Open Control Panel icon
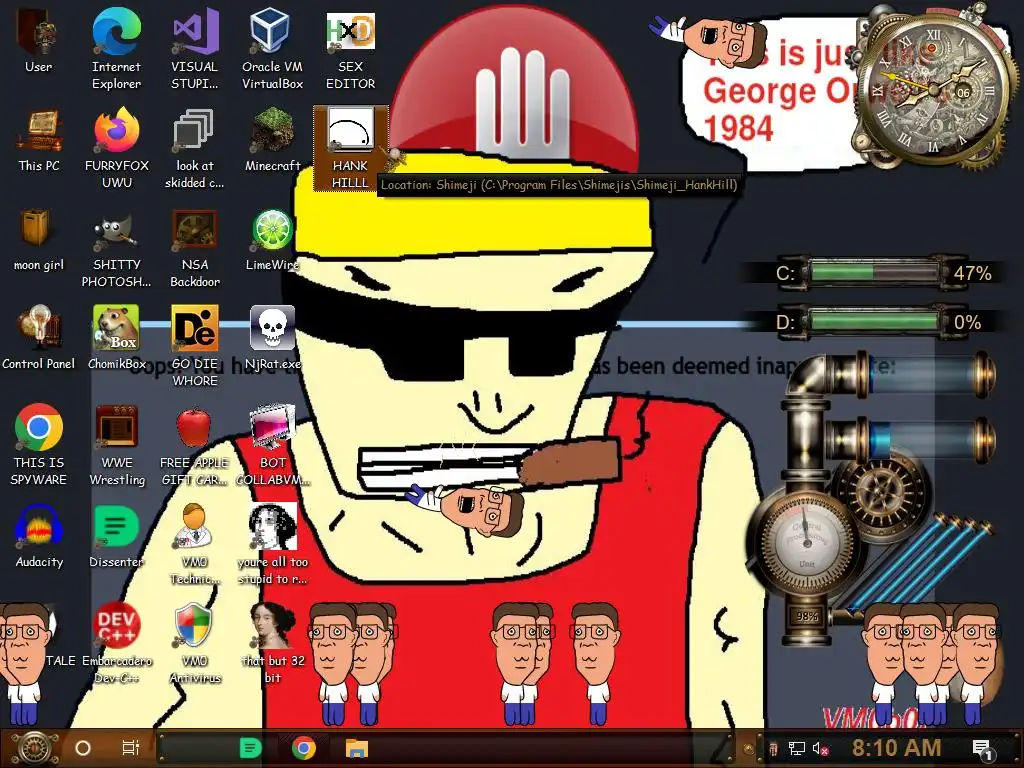 (x=39, y=338)
